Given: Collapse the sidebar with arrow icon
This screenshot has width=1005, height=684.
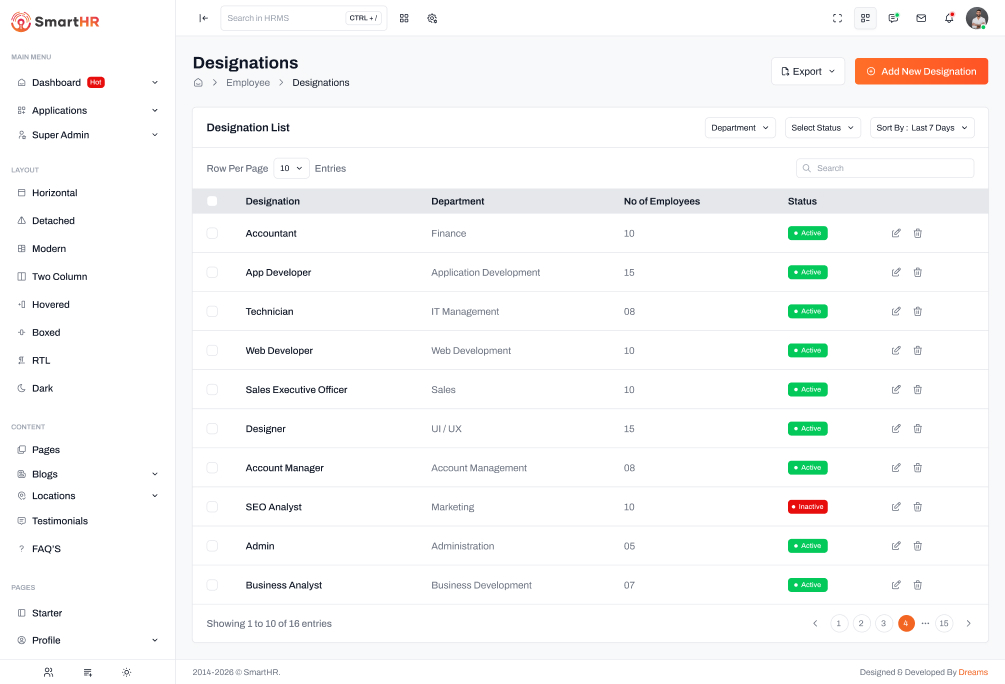Looking at the screenshot, I should pos(204,18).
